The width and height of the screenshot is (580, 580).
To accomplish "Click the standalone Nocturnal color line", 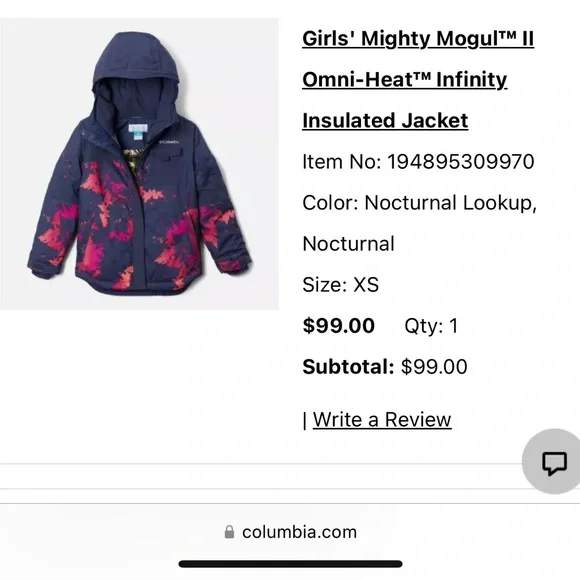I will pyautogui.click(x=348, y=244).
